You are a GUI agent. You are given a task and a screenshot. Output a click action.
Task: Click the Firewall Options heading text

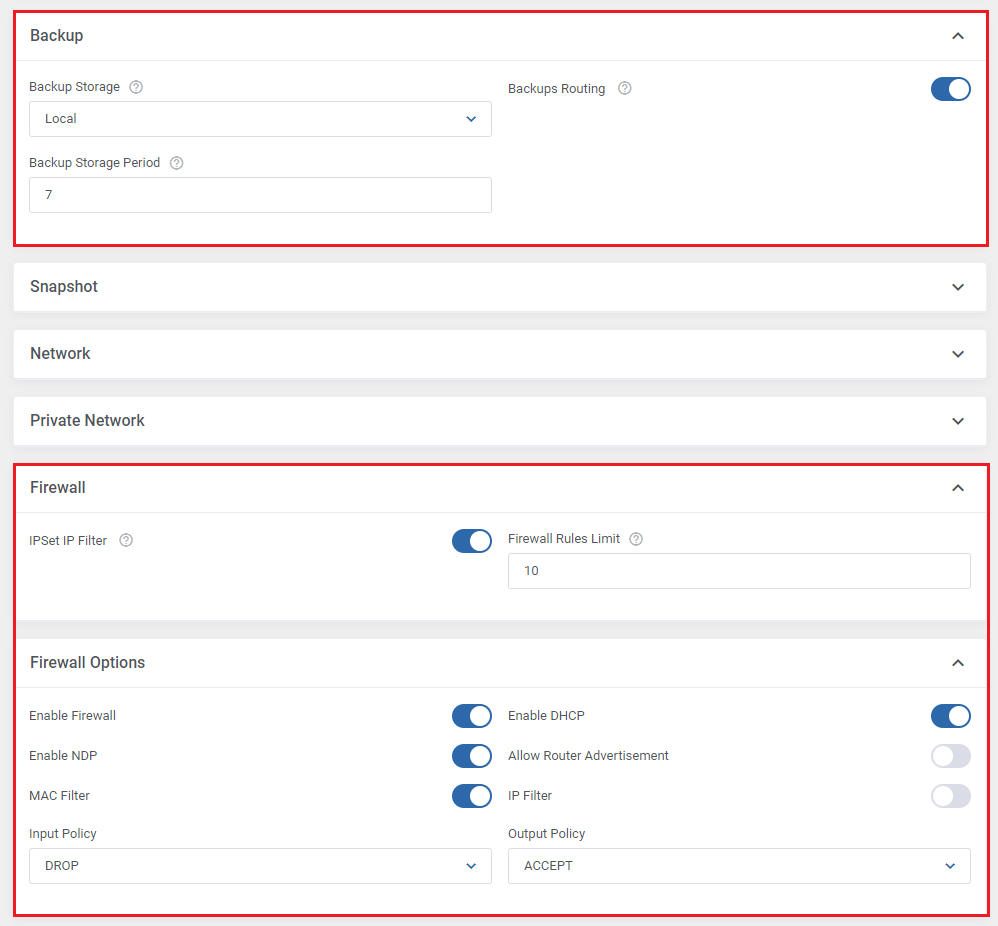point(87,663)
